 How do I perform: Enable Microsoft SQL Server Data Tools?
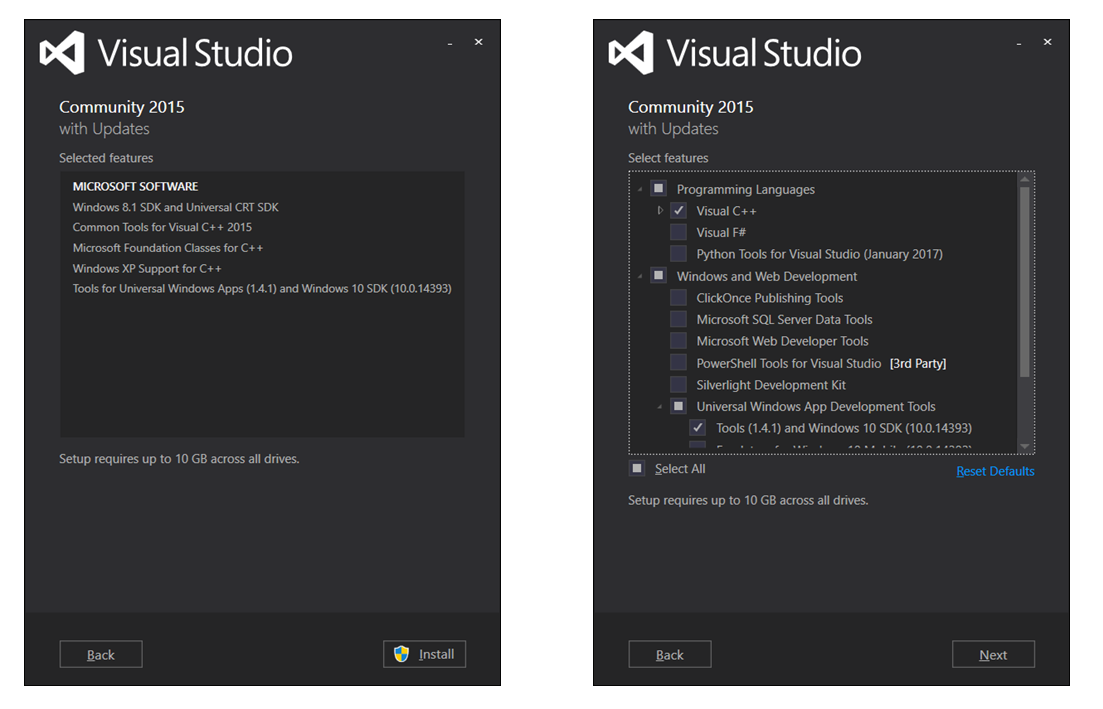[678, 319]
